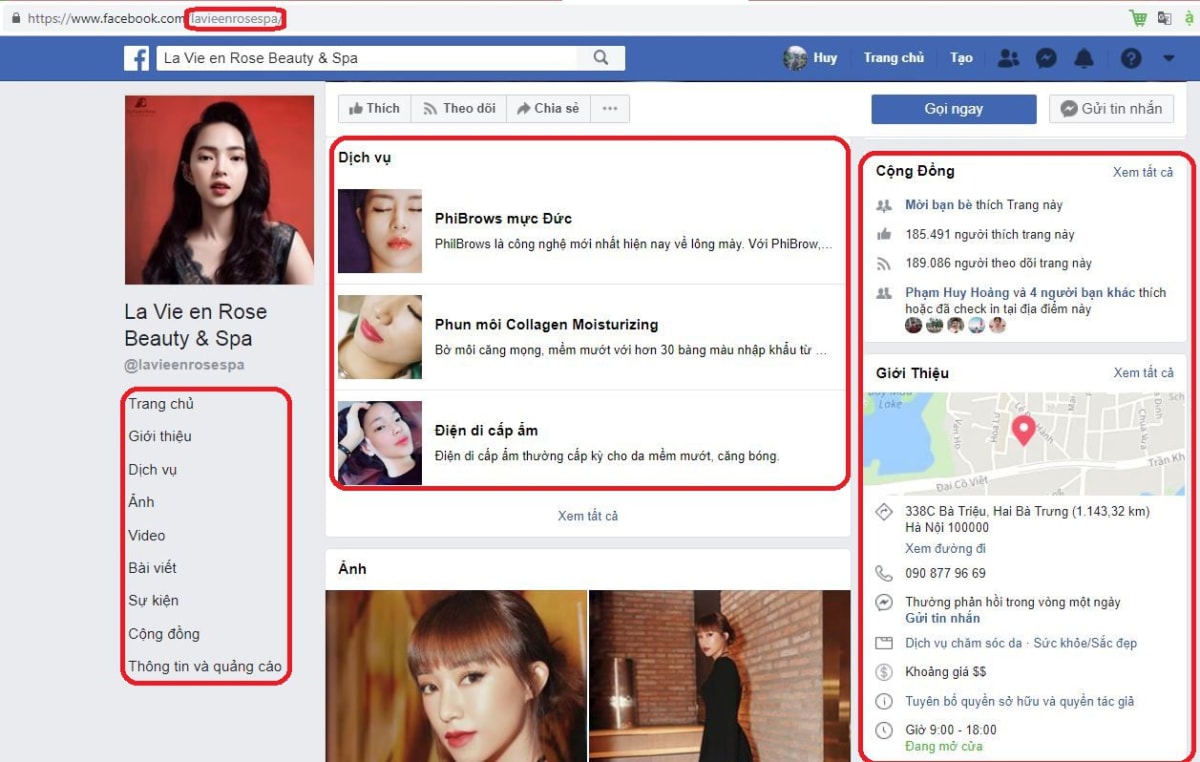Click the red map pin marker

(x=1023, y=431)
